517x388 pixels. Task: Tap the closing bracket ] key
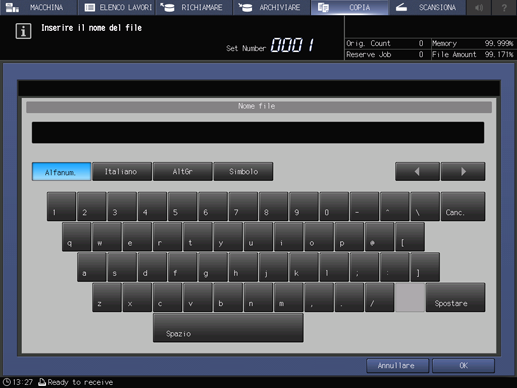pyautogui.click(x=425, y=267)
